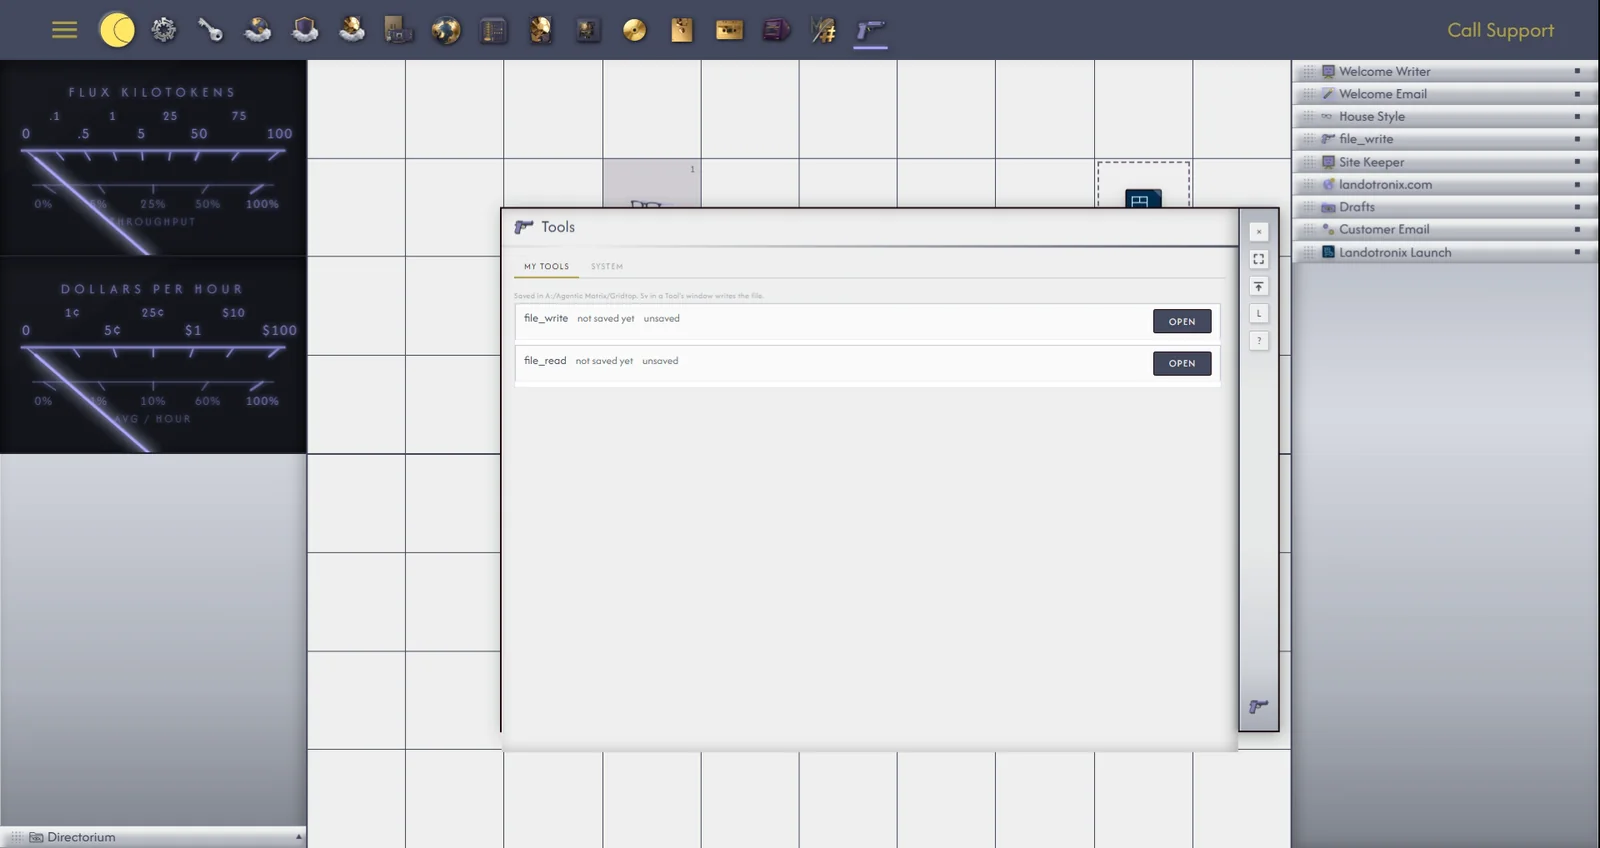Click the gray glasses cell on grid

click(651, 184)
